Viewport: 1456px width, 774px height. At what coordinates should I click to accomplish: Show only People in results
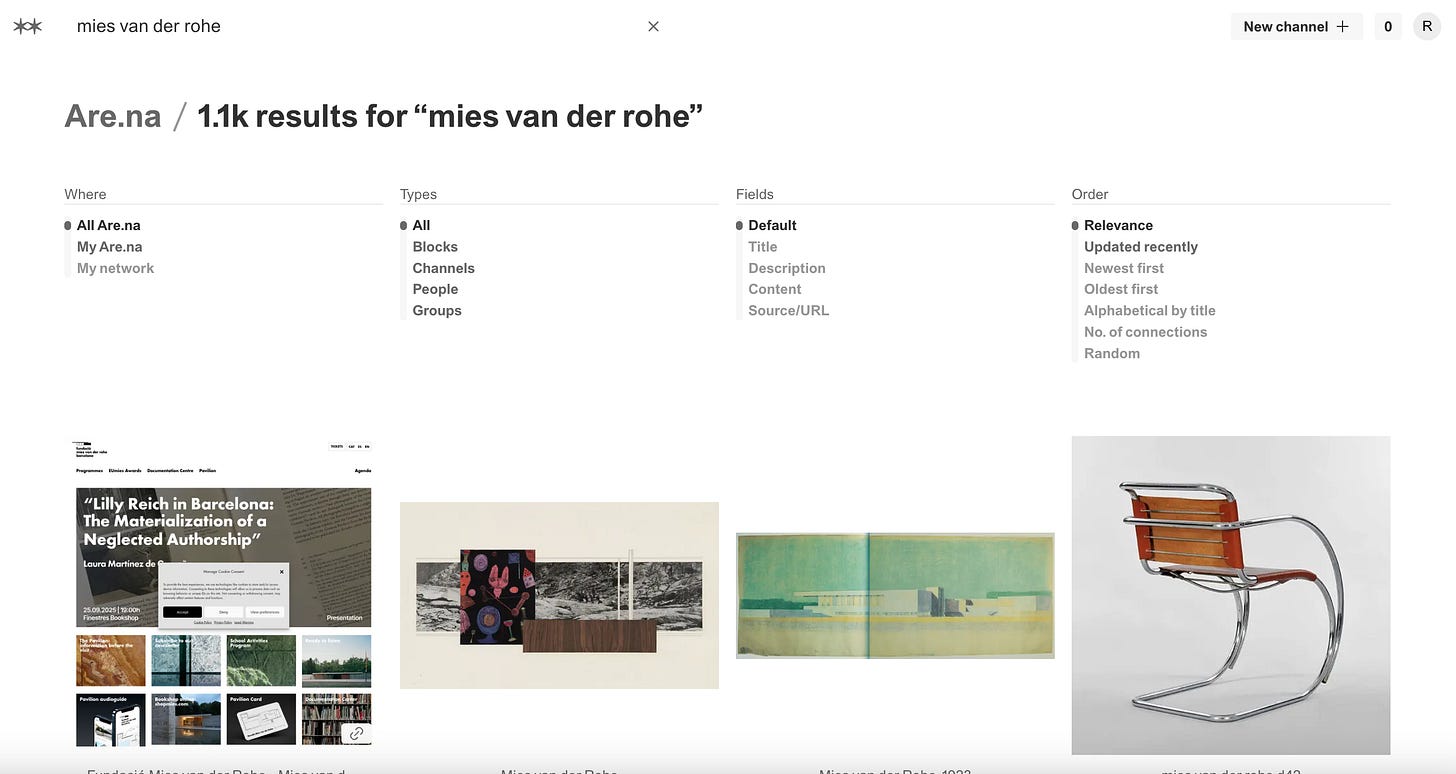pos(436,289)
